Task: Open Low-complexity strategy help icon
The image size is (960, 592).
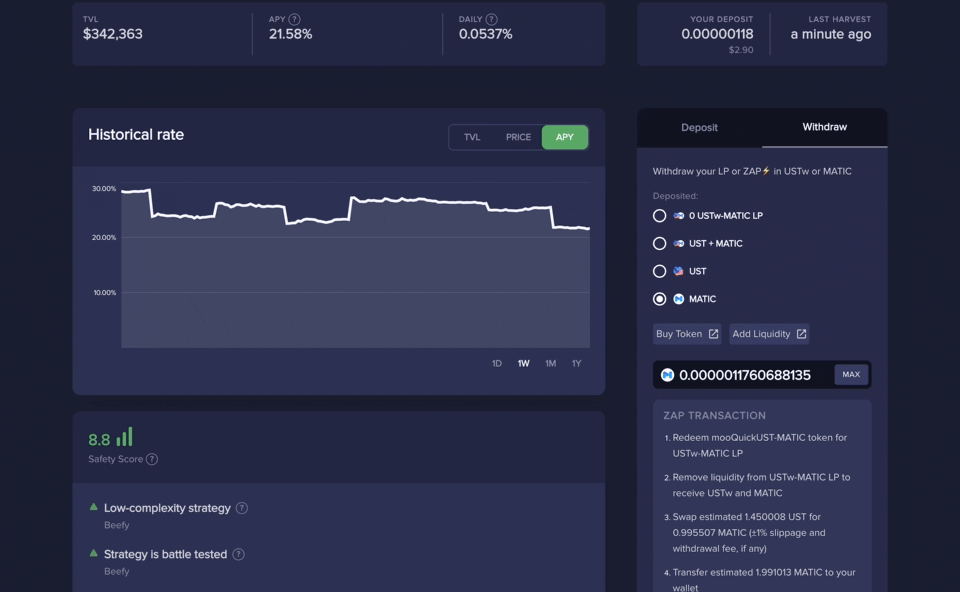Action: click(x=242, y=508)
